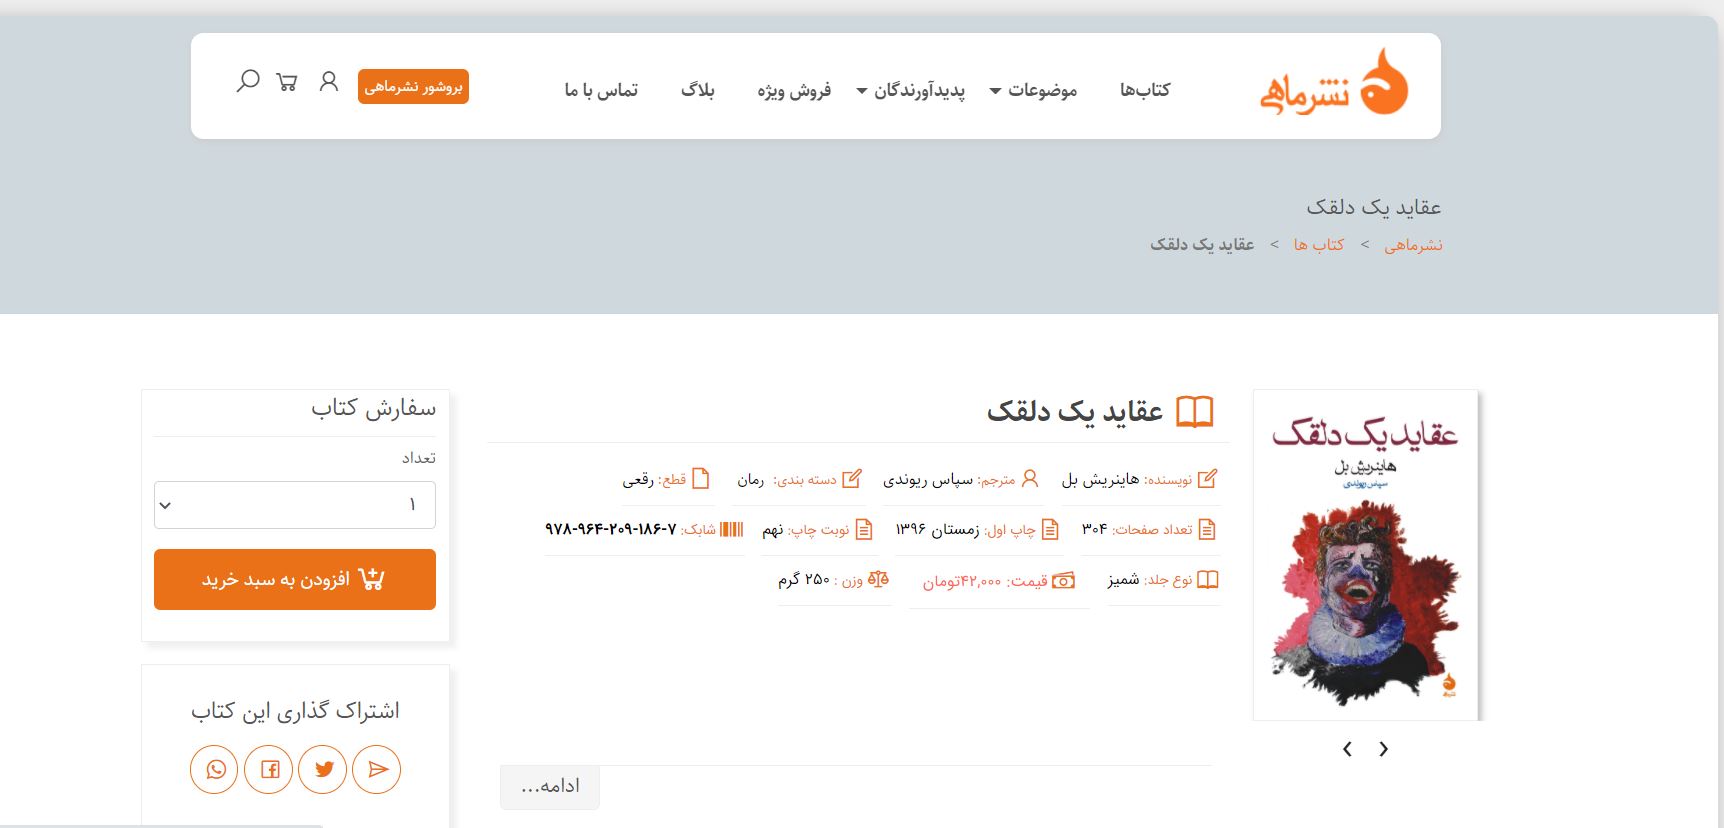This screenshot has height=828, width=1724.
Task: Click the بروشور نشرماهی button
Action: pyautogui.click(x=413, y=86)
